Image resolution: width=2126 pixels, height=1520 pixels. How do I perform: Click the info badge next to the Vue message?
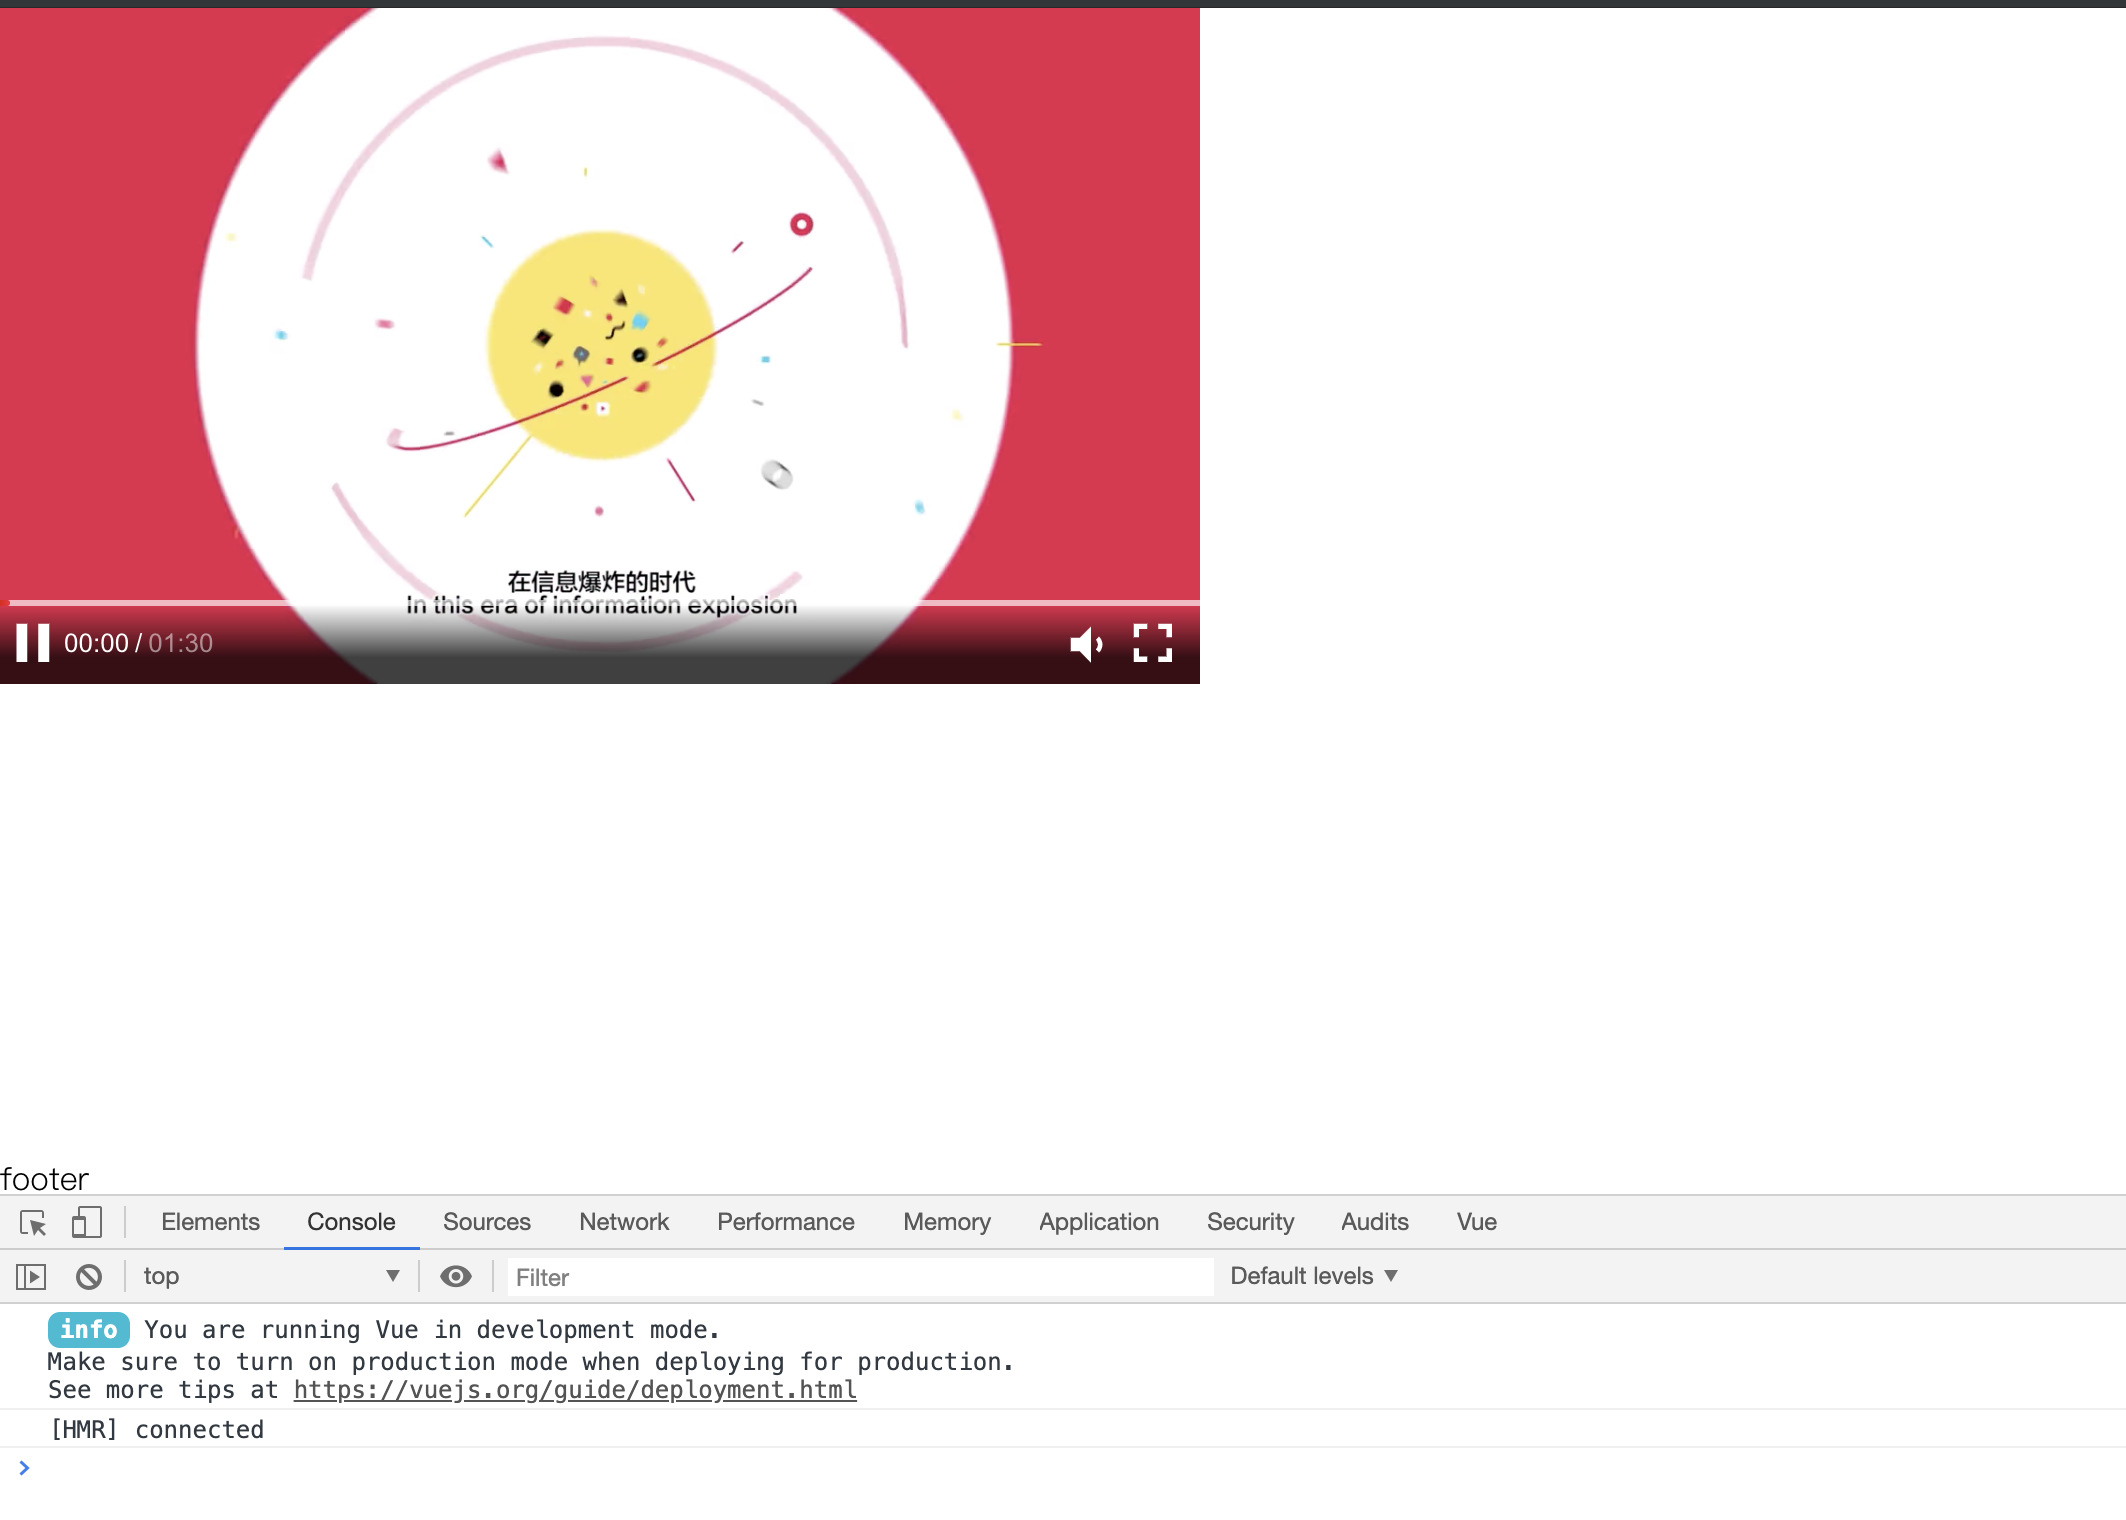pos(89,1330)
